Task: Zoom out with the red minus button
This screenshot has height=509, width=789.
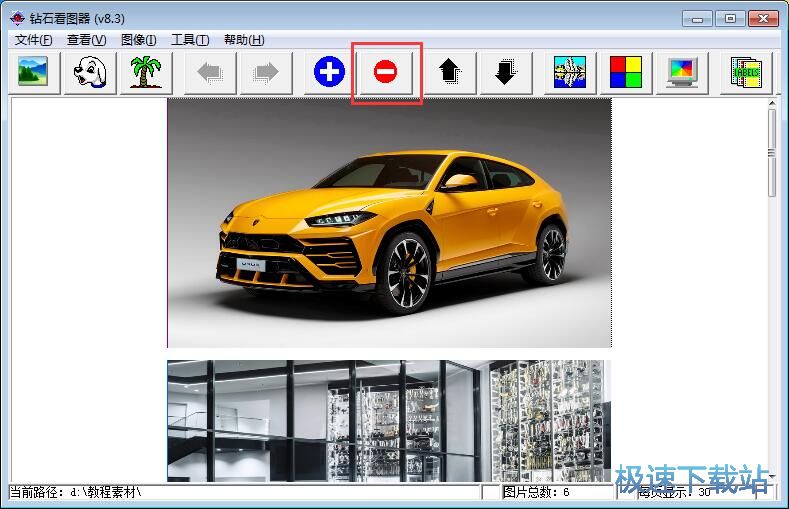Action: [386, 72]
